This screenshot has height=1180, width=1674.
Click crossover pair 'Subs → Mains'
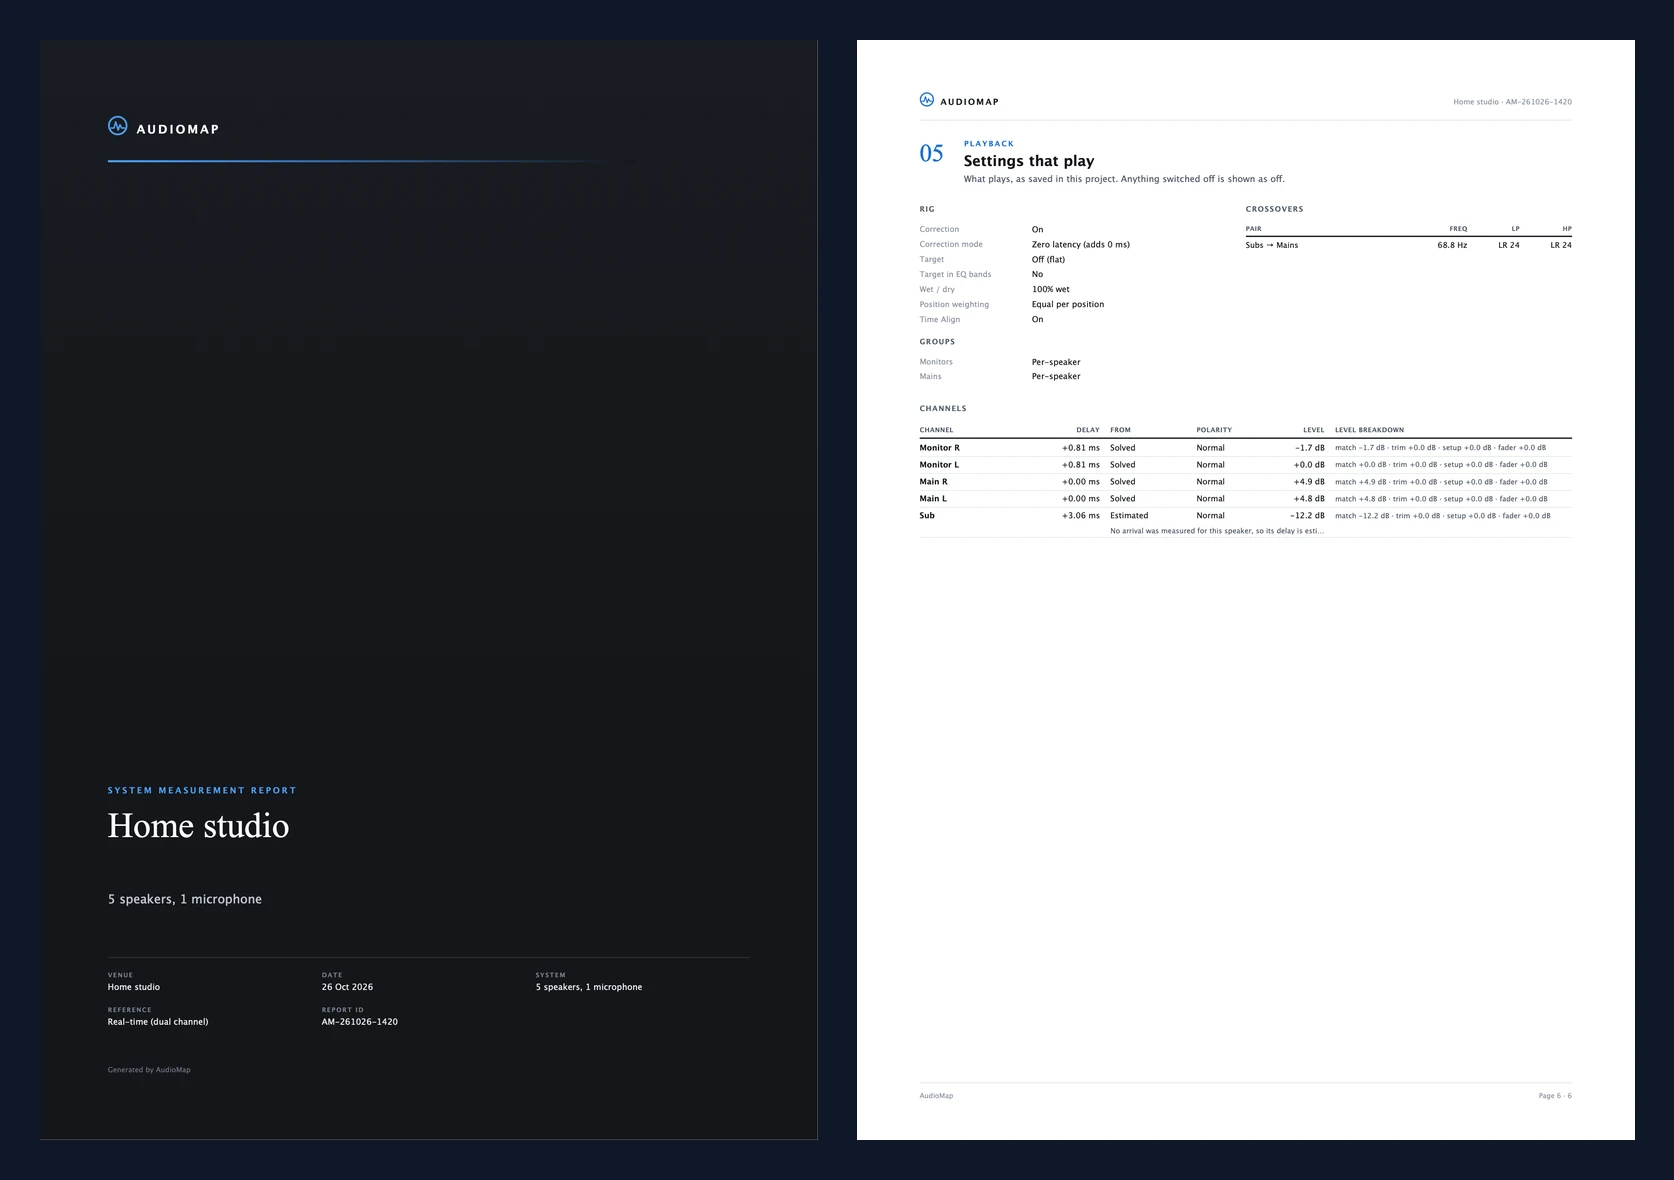point(1272,245)
